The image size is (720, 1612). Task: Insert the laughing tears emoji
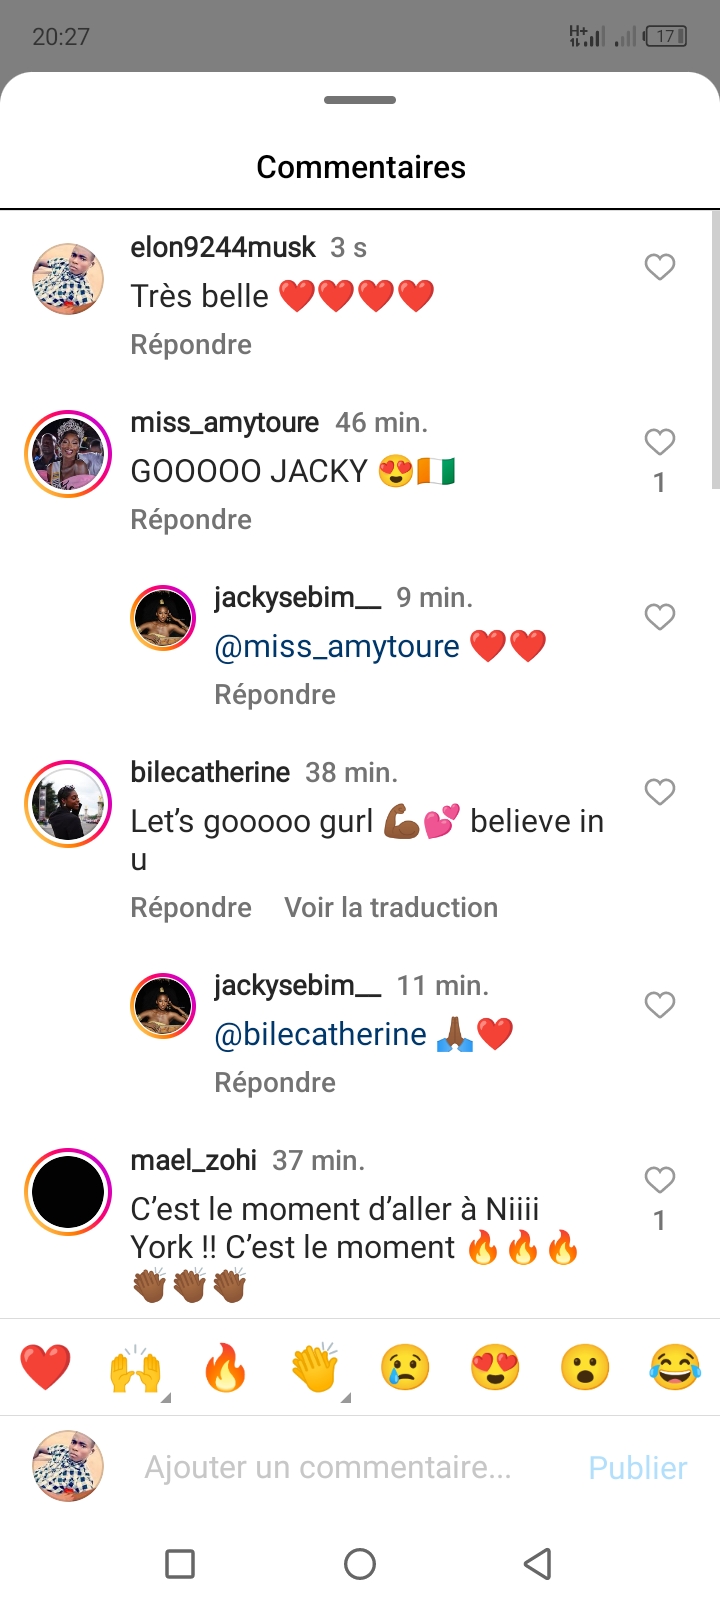[675, 1367]
